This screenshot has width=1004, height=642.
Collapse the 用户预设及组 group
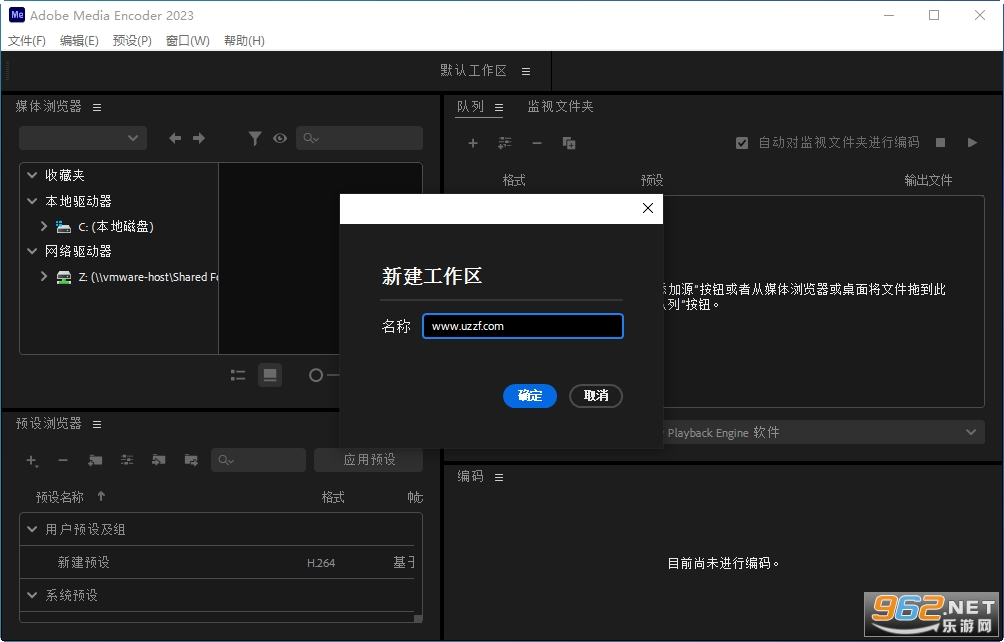(32, 529)
